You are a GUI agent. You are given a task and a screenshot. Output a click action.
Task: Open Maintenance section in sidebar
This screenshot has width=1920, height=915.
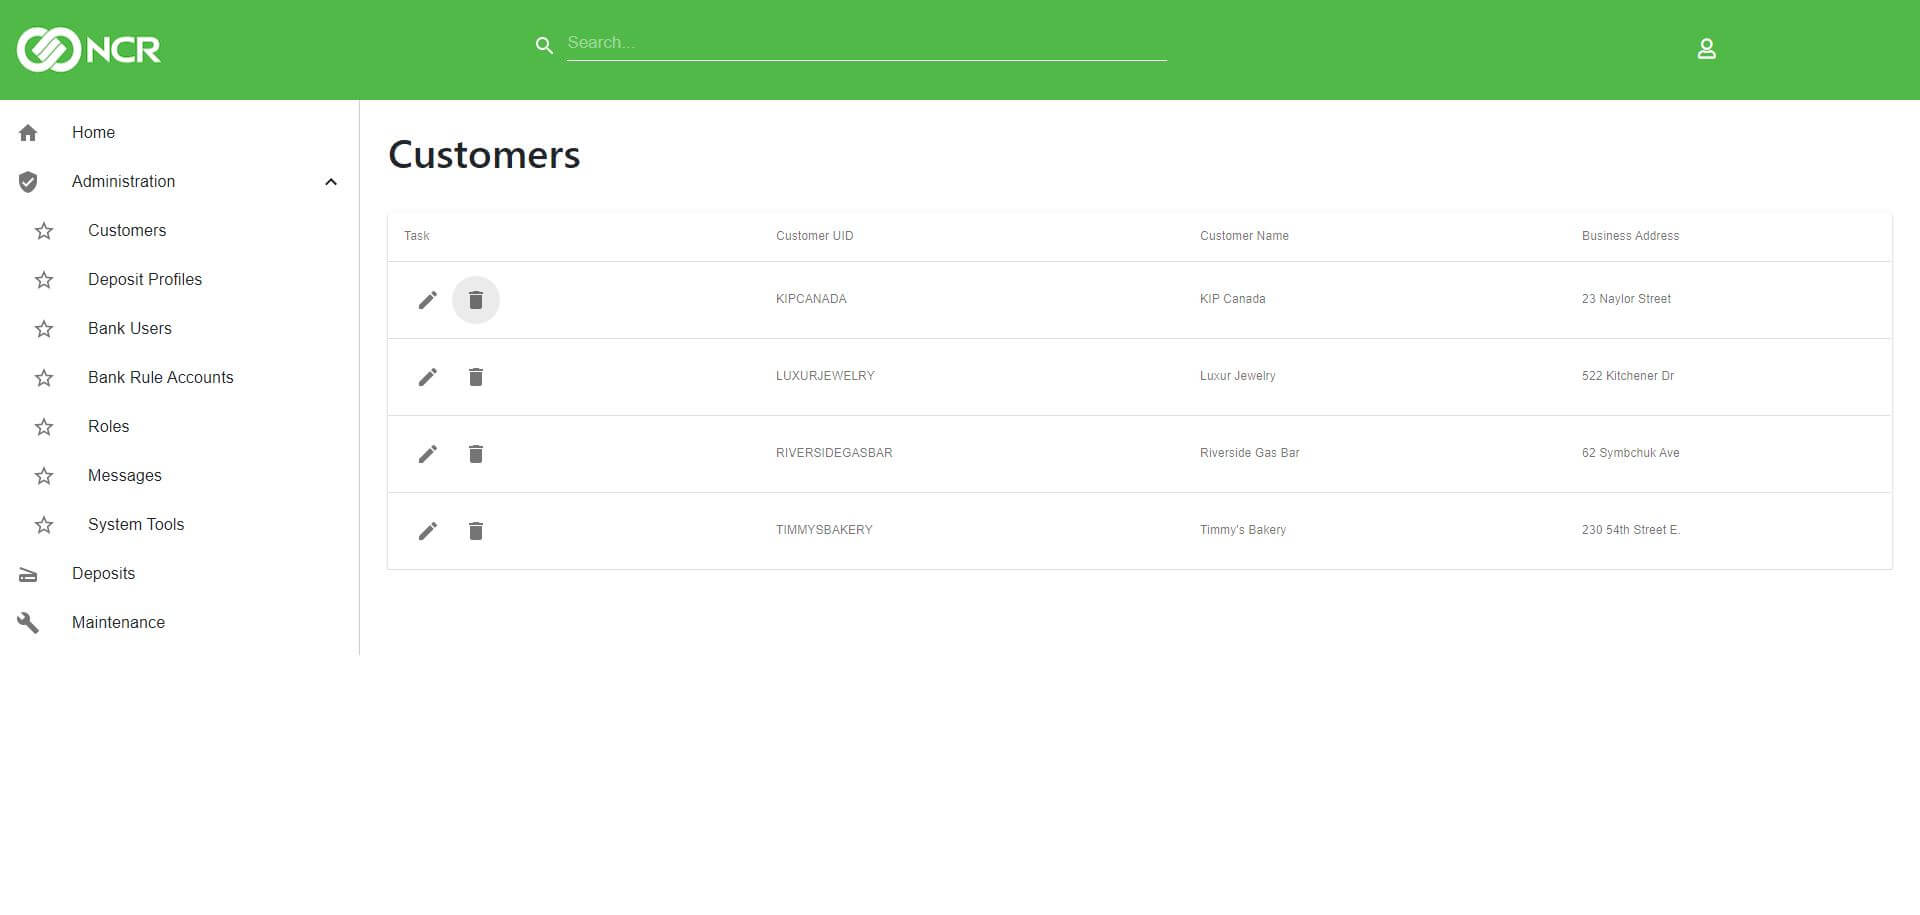click(118, 622)
